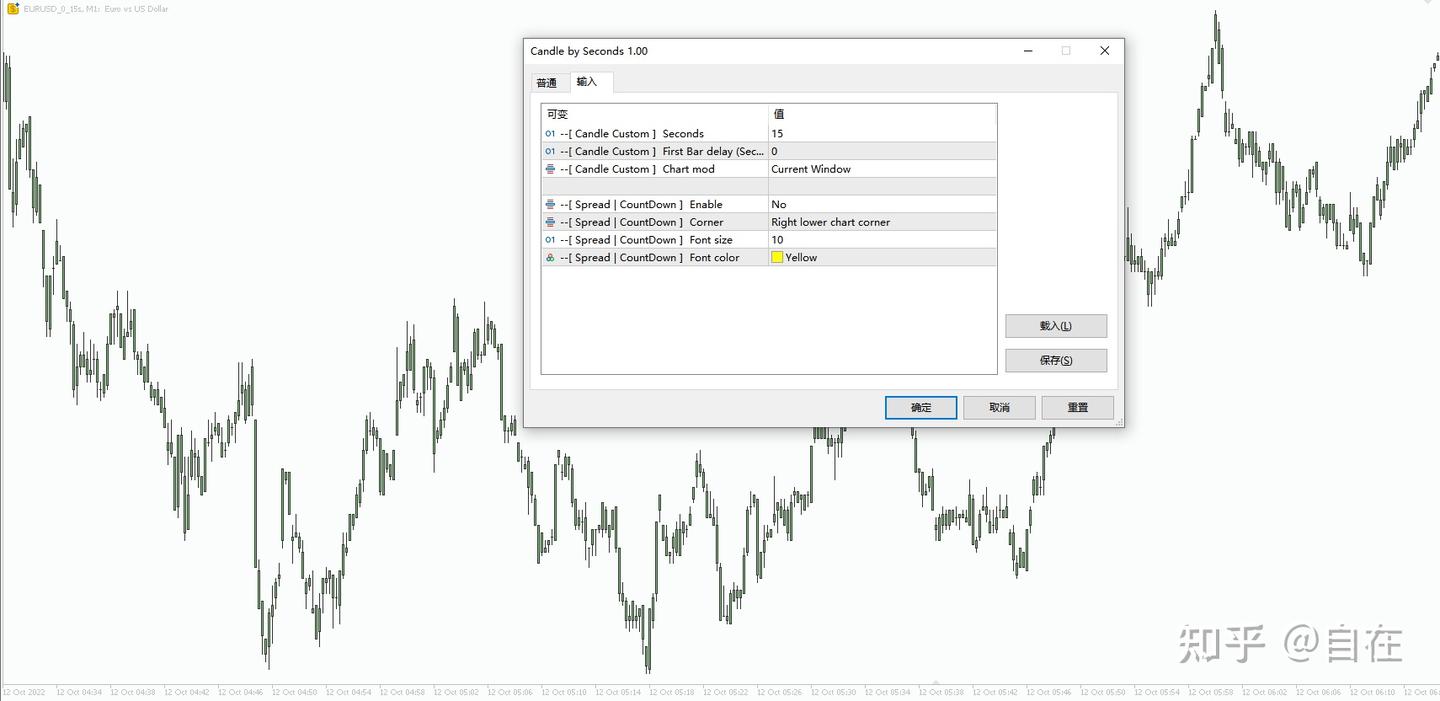Select the 输入 tab
1440x701 pixels.
(x=587, y=82)
